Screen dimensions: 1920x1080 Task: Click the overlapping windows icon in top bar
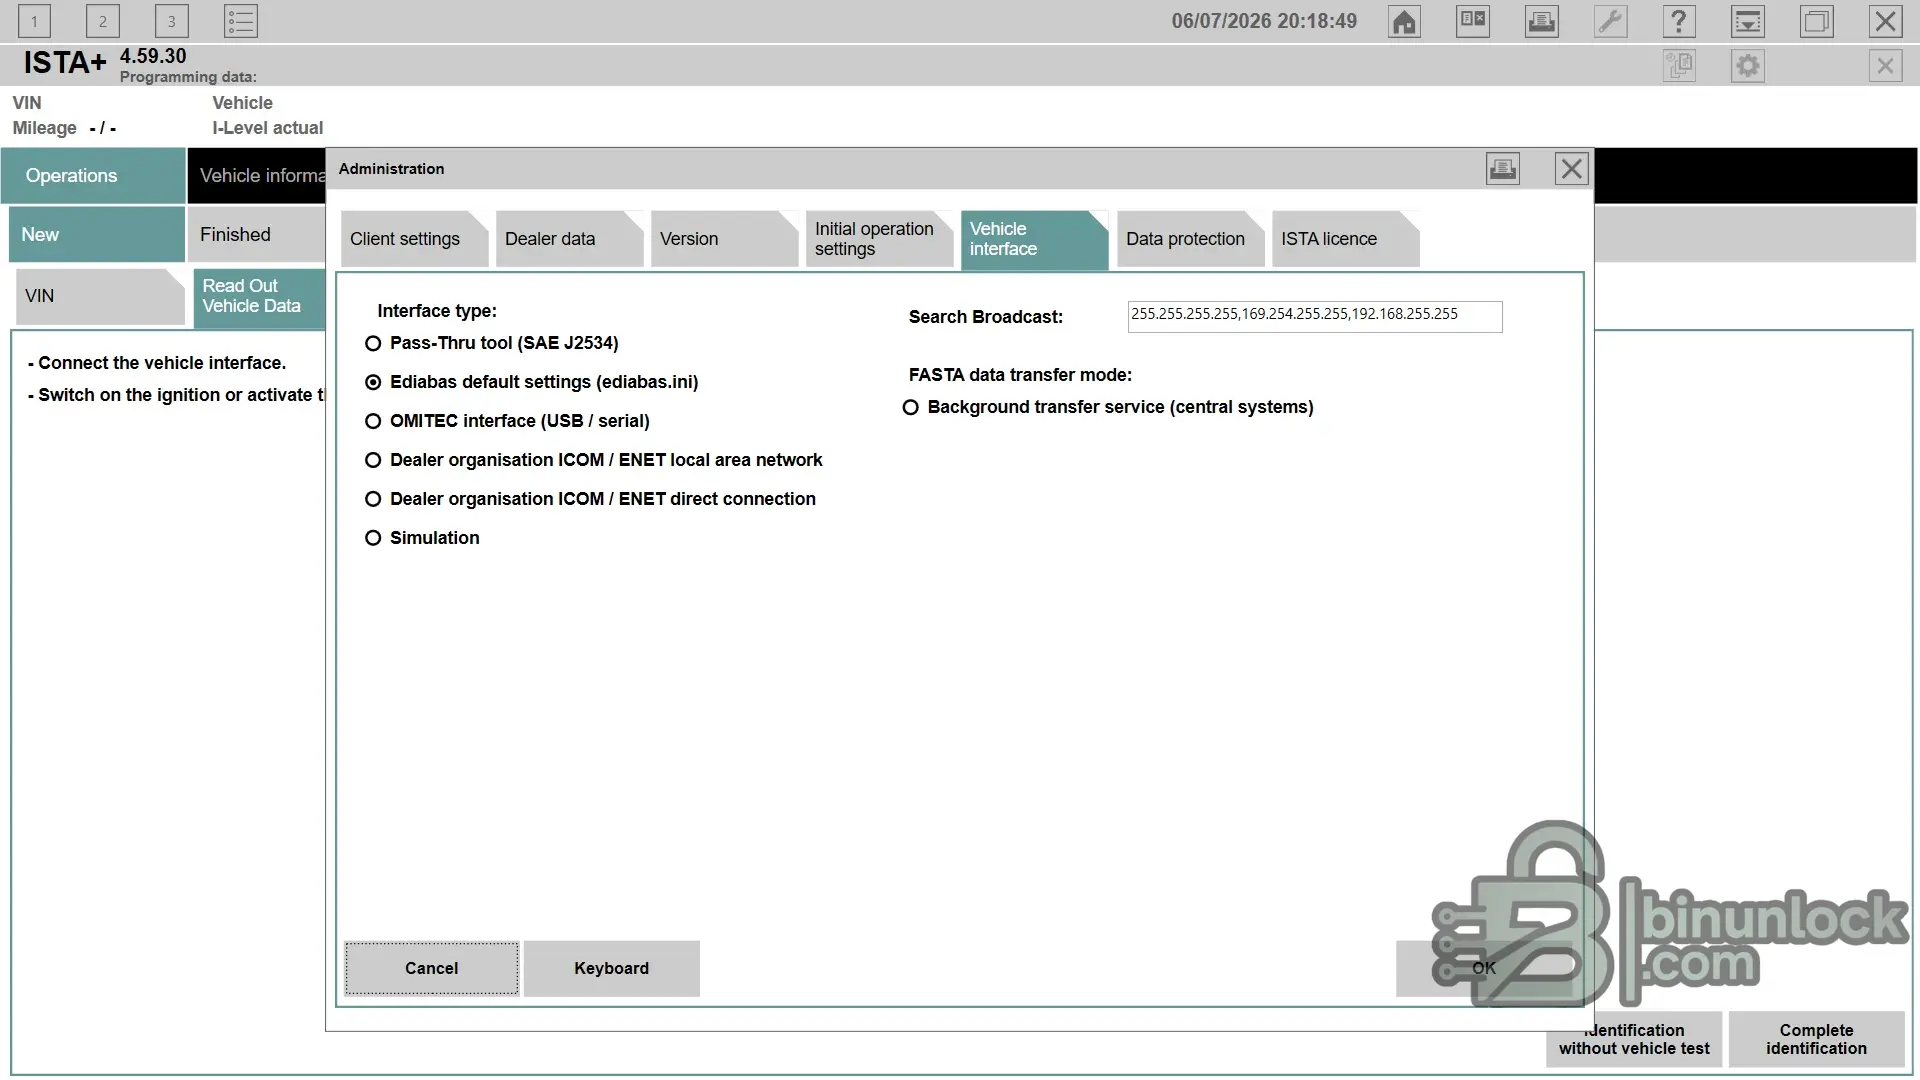pyautogui.click(x=1817, y=21)
